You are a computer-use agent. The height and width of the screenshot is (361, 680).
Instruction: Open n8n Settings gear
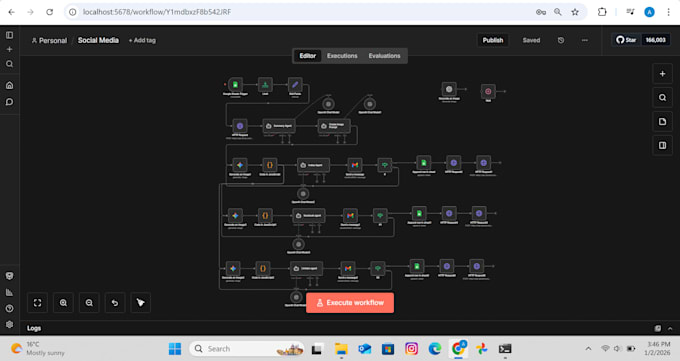pyautogui.click(x=10, y=325)
